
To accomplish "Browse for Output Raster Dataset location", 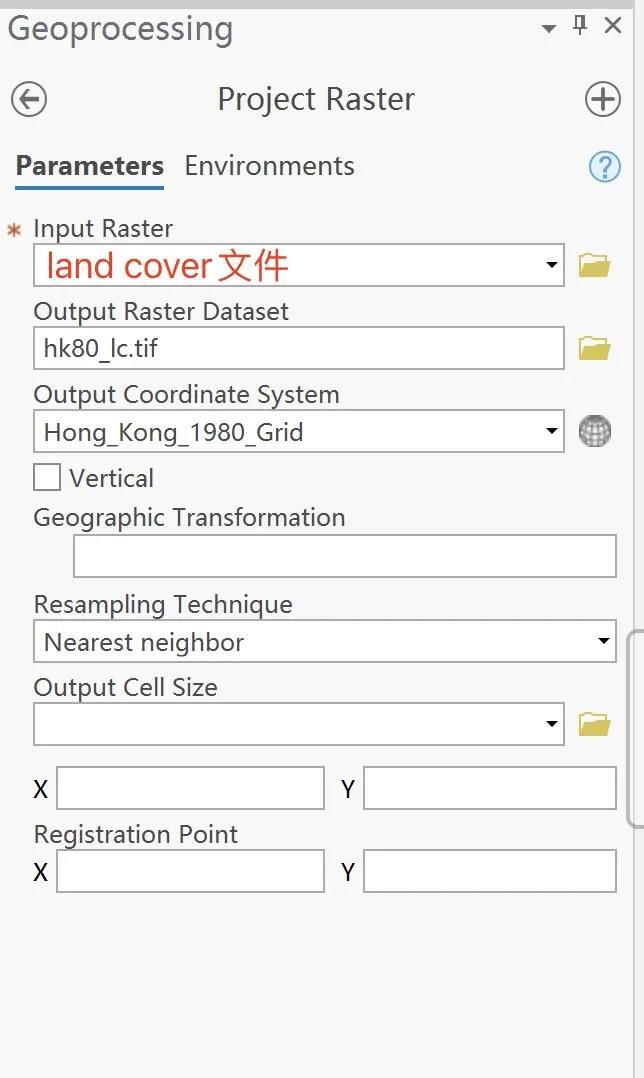I will pyautogui.click(x=594, y=348).
